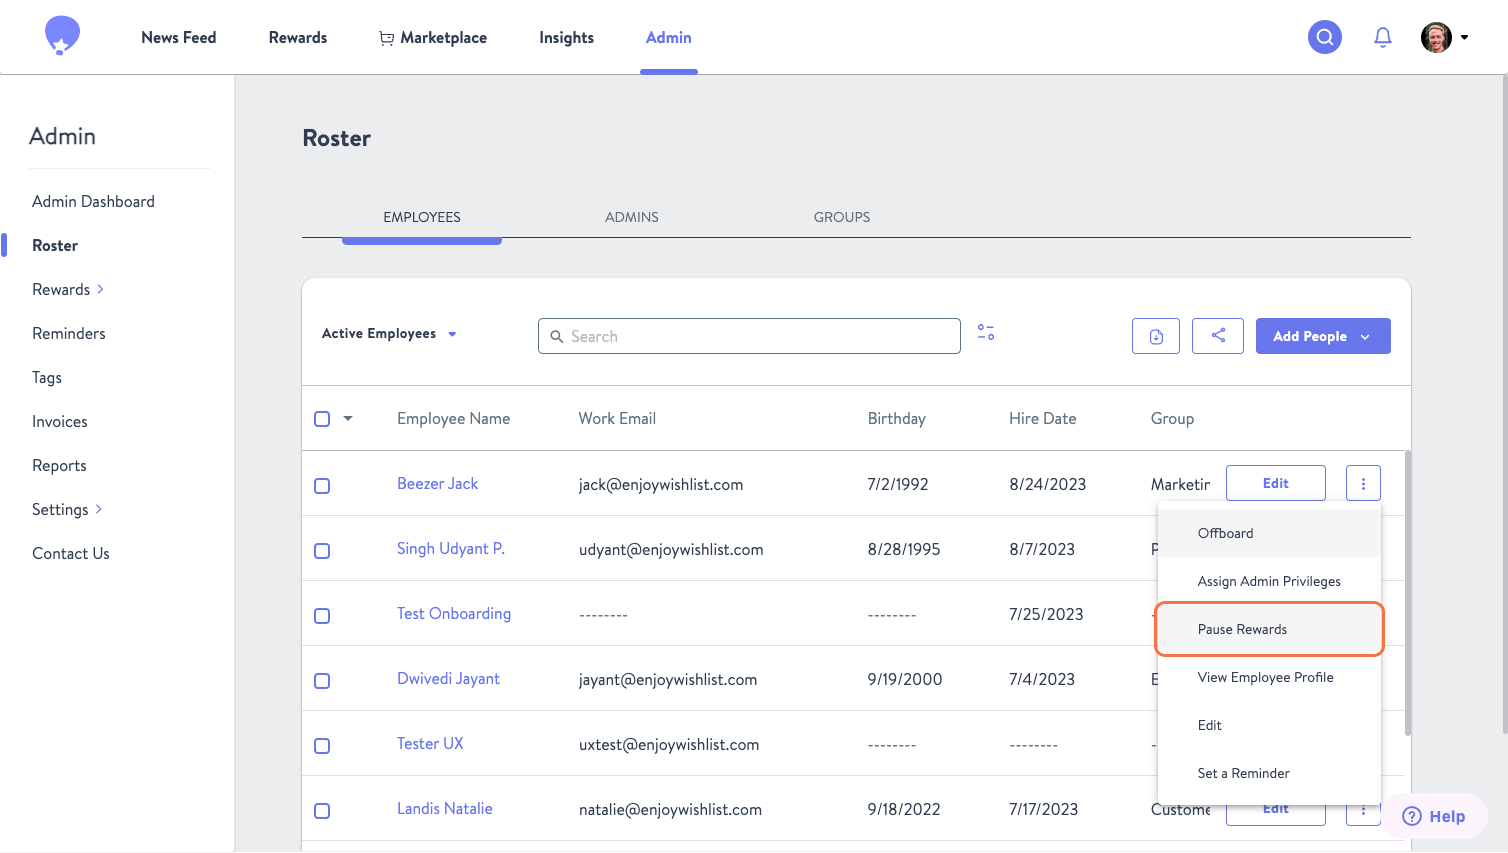Open the filter options icon beside search
1508x853 pixels.
click(x=986, y=332)
